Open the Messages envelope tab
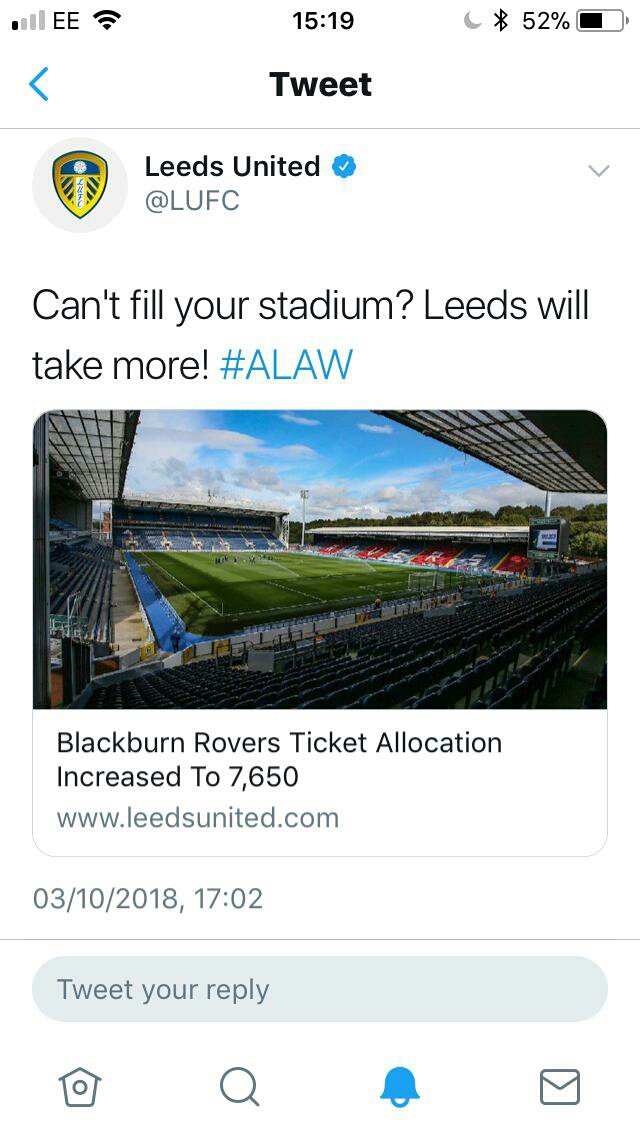 point(560,1085)
